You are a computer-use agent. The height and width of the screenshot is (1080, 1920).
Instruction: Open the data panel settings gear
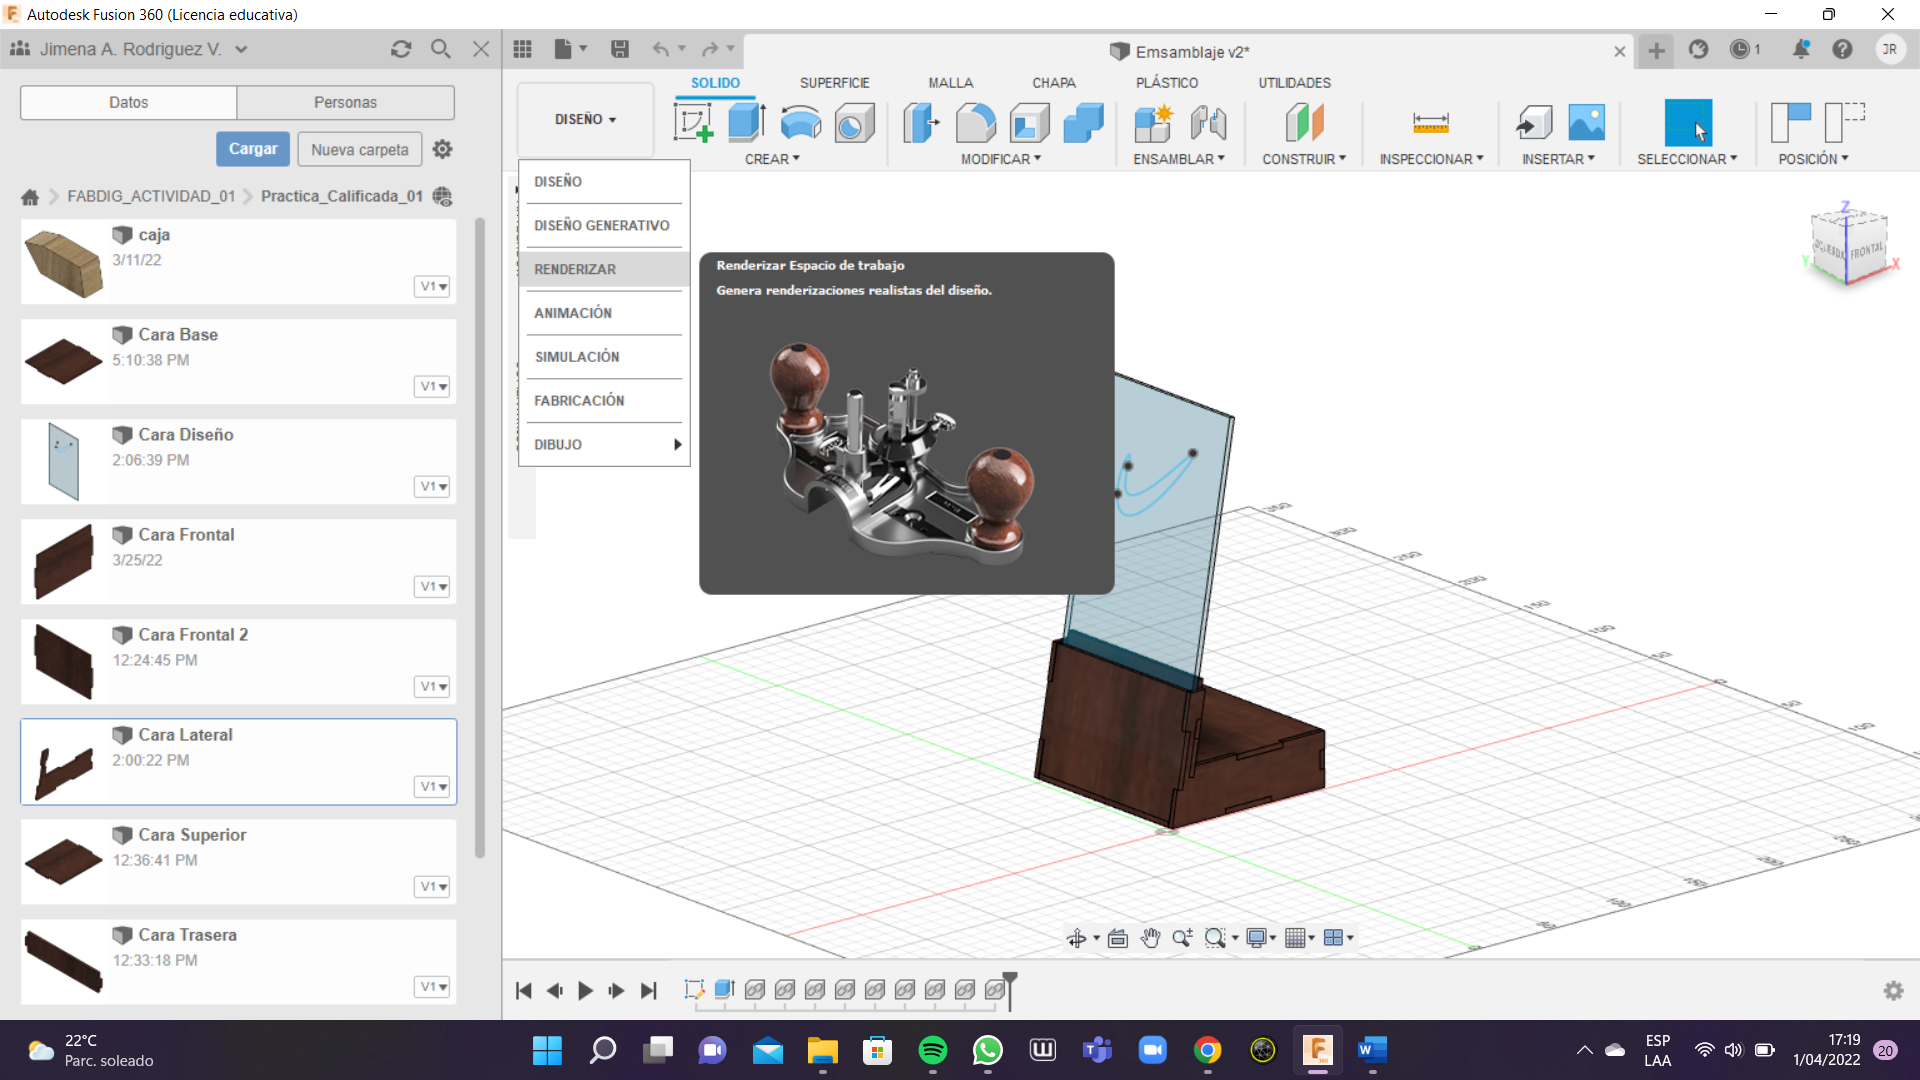[442, 149]
